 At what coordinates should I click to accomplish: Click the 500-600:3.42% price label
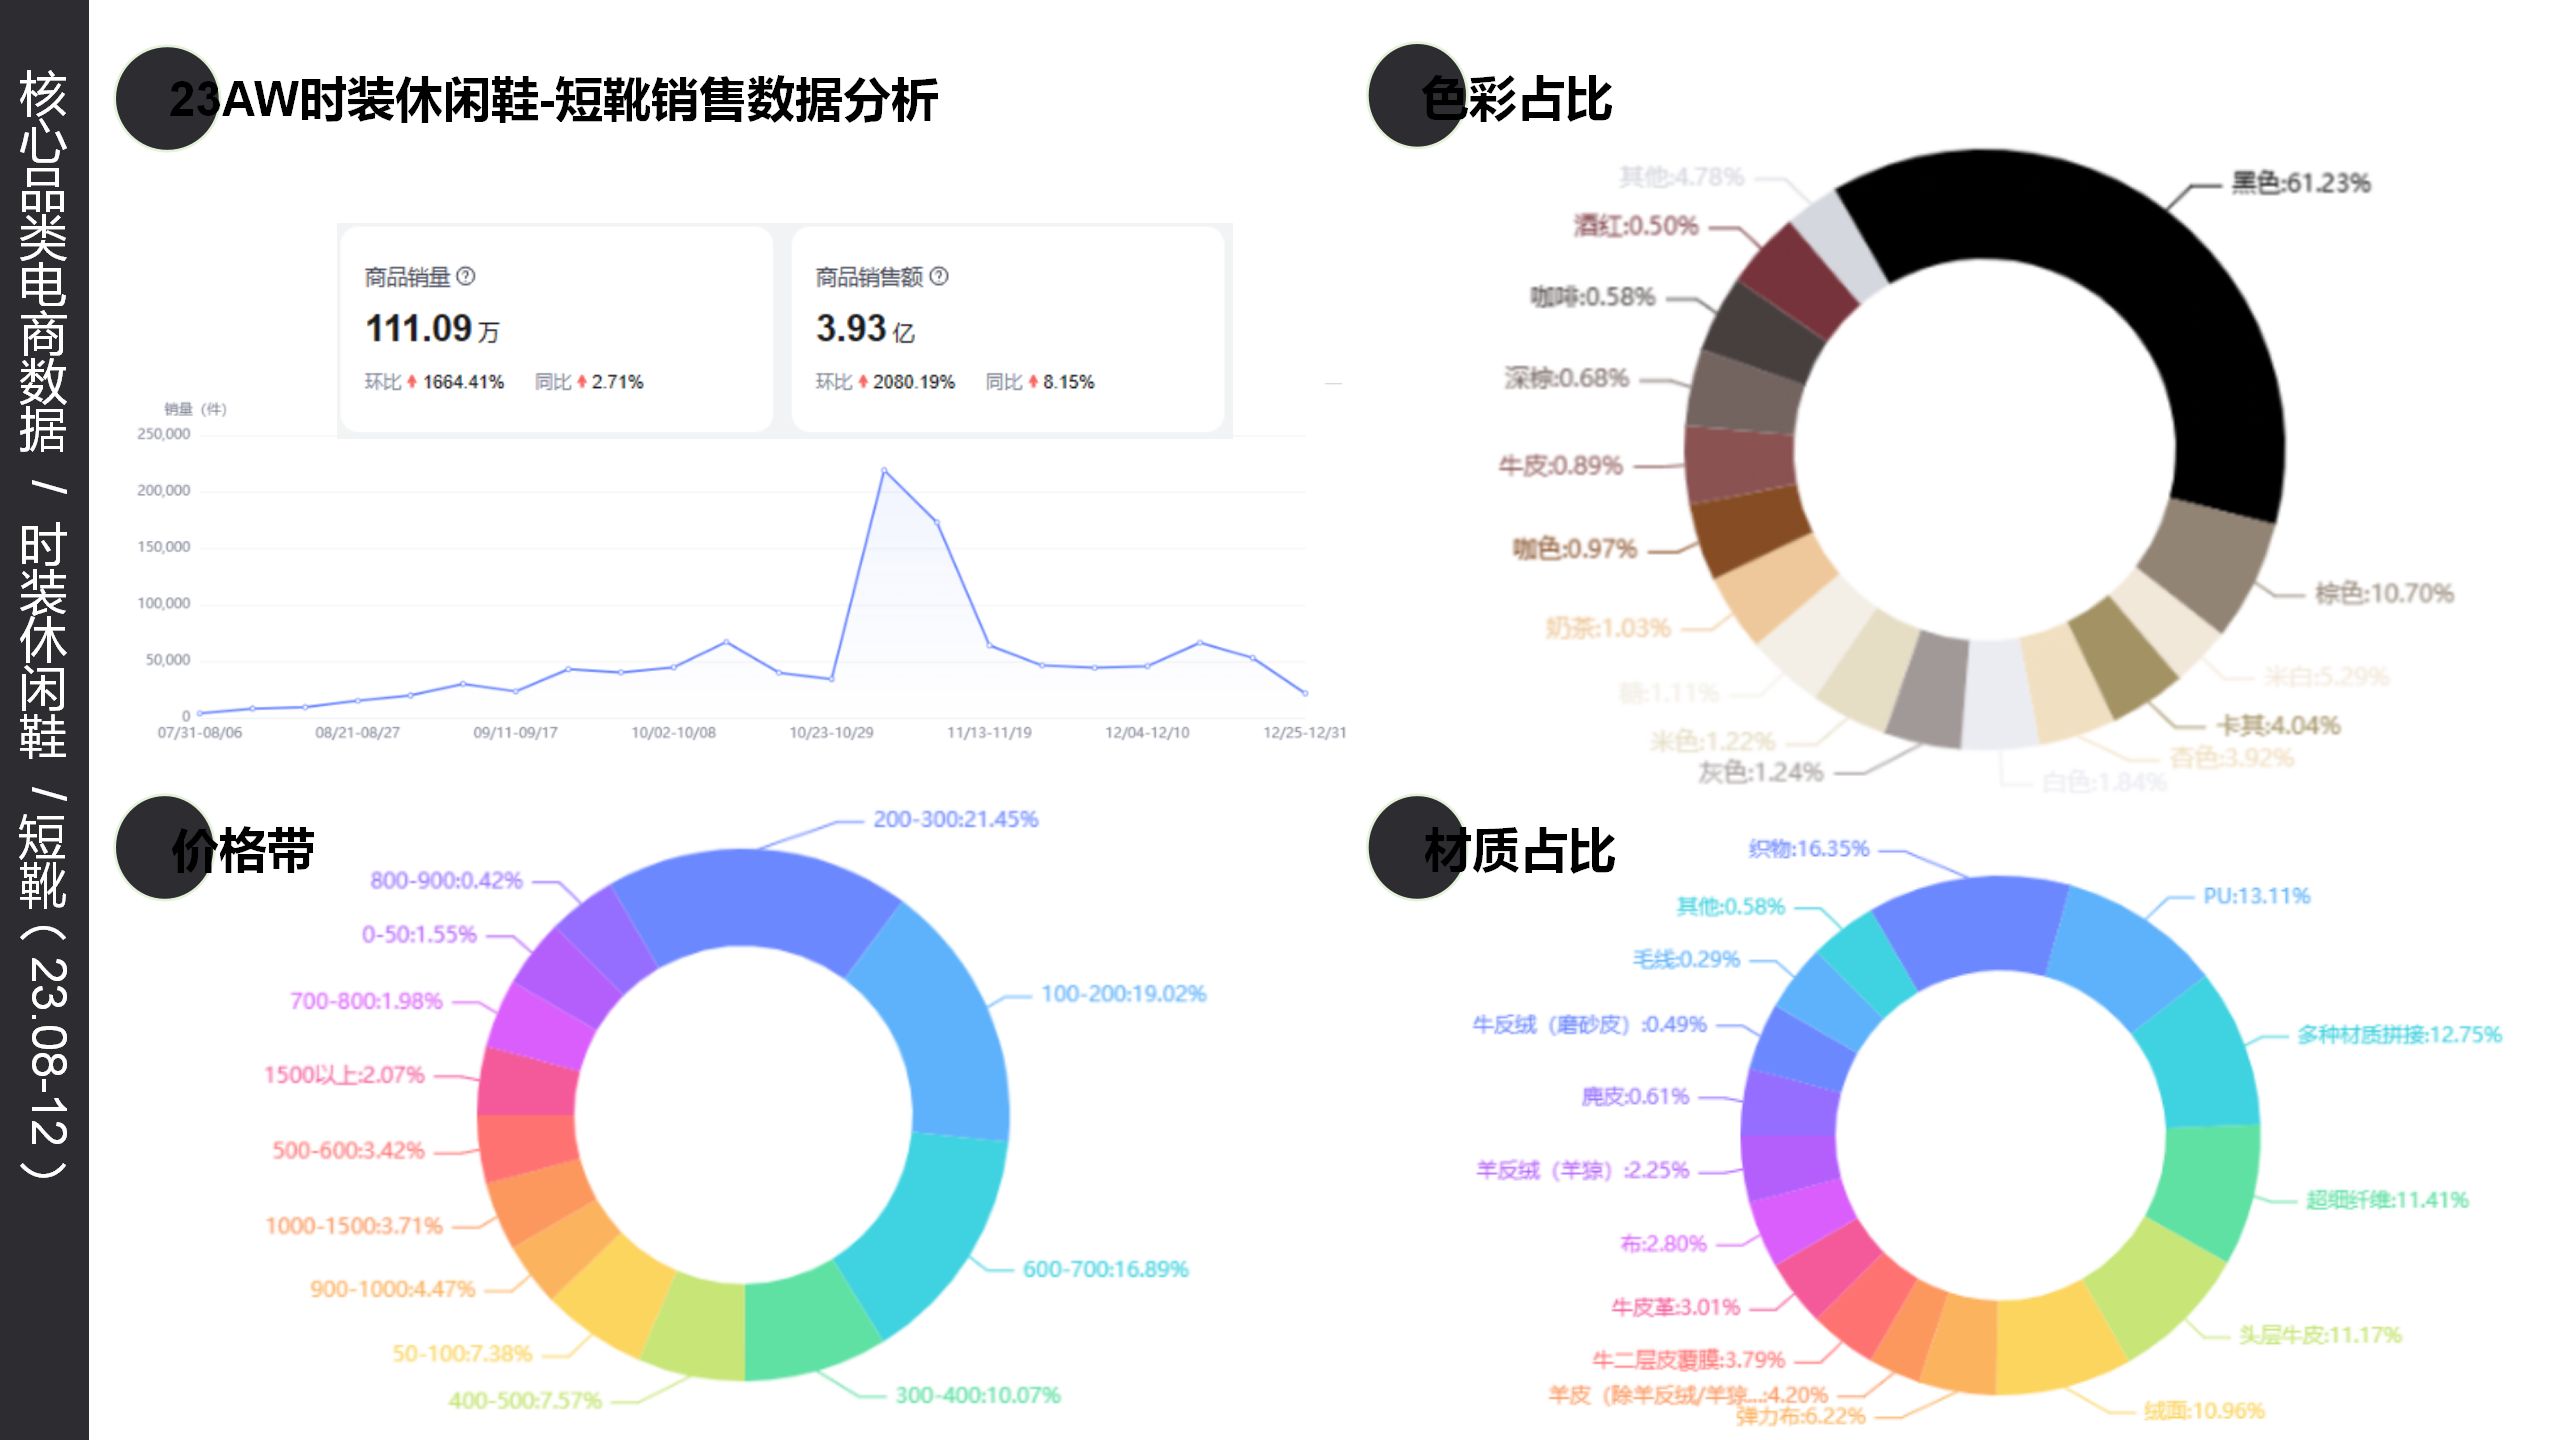tap(349, 1150)
